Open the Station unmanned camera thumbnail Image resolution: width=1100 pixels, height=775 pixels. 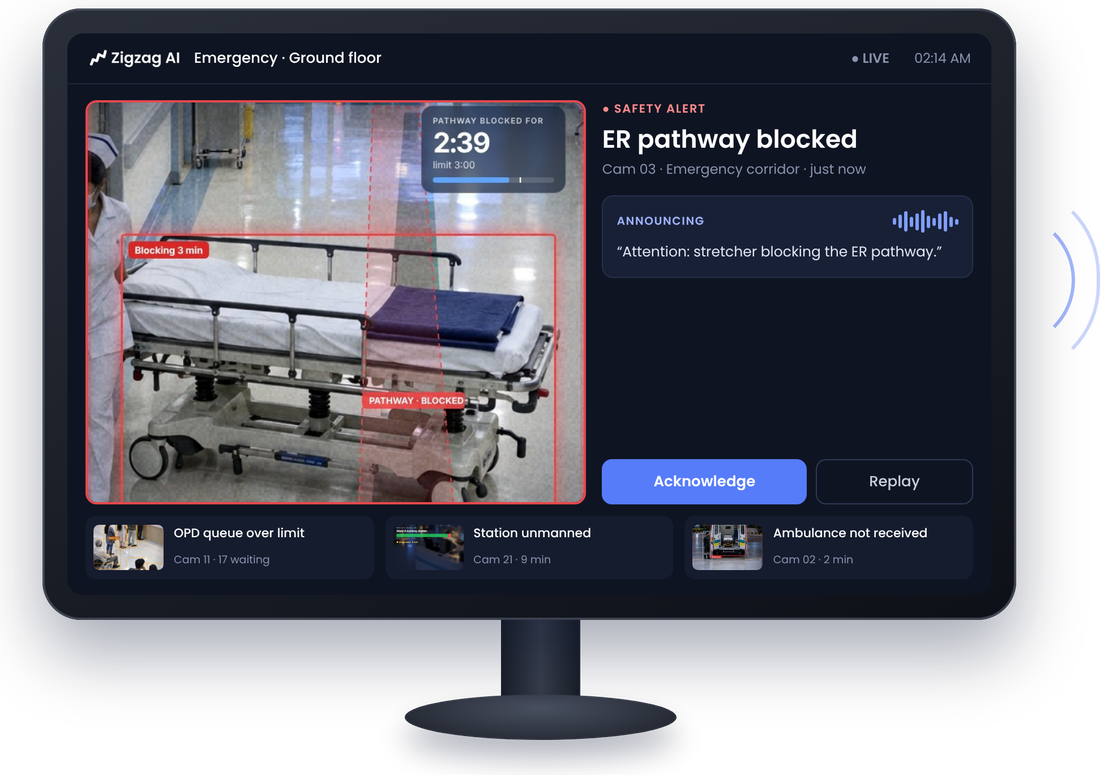tap(428, 547)
